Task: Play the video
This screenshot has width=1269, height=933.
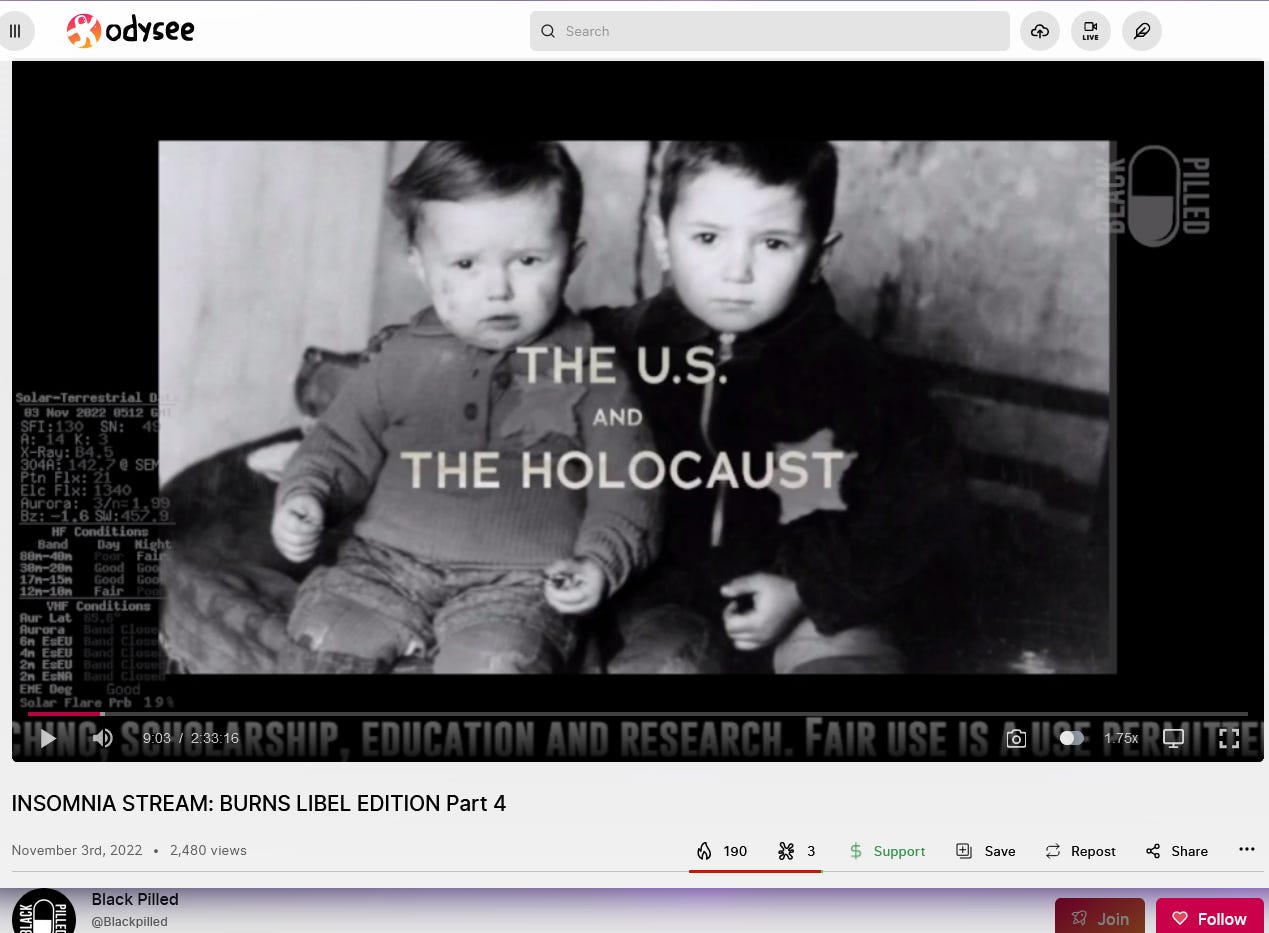Action: click(48, 738)
